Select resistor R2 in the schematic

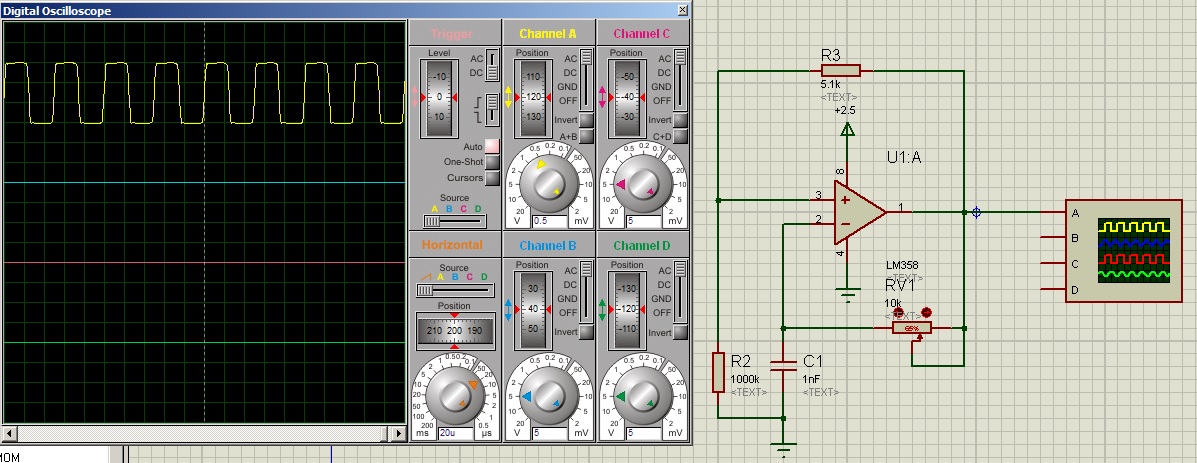tap(718, 372)
